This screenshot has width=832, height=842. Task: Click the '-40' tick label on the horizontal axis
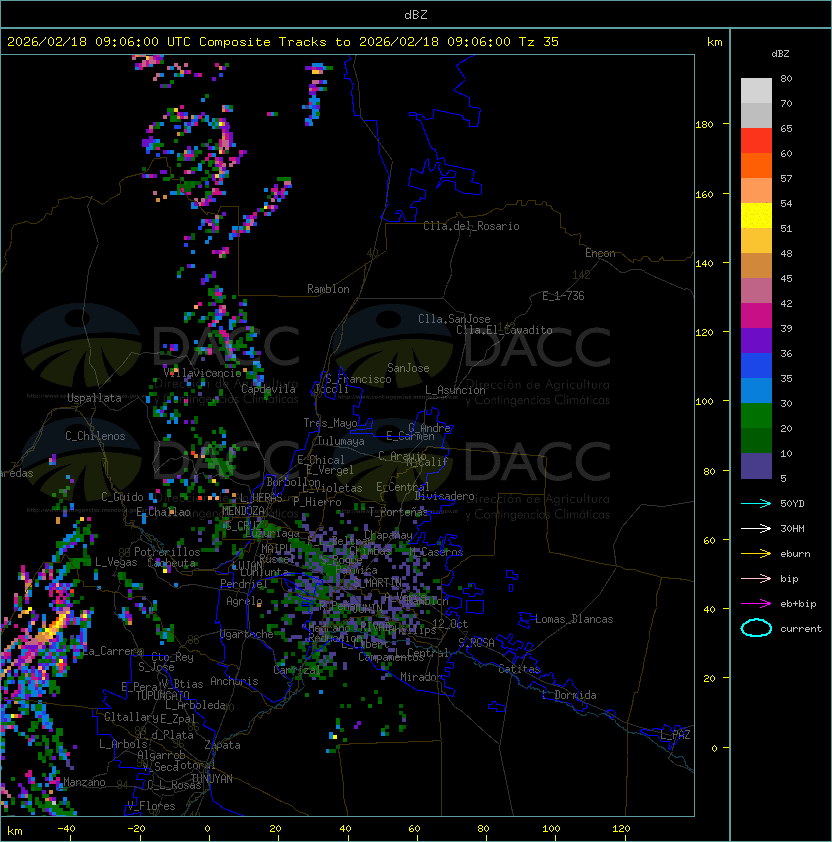(x=66, y=829)
